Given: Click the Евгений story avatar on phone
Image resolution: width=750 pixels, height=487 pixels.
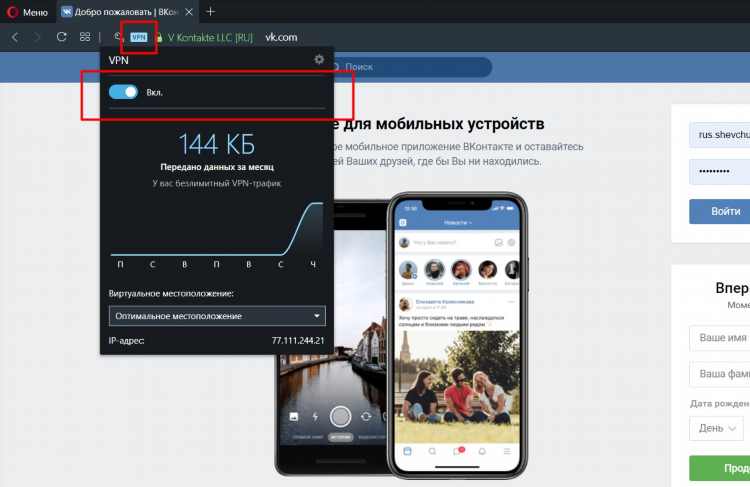Looking at the screenshot, I should point(461,270).
